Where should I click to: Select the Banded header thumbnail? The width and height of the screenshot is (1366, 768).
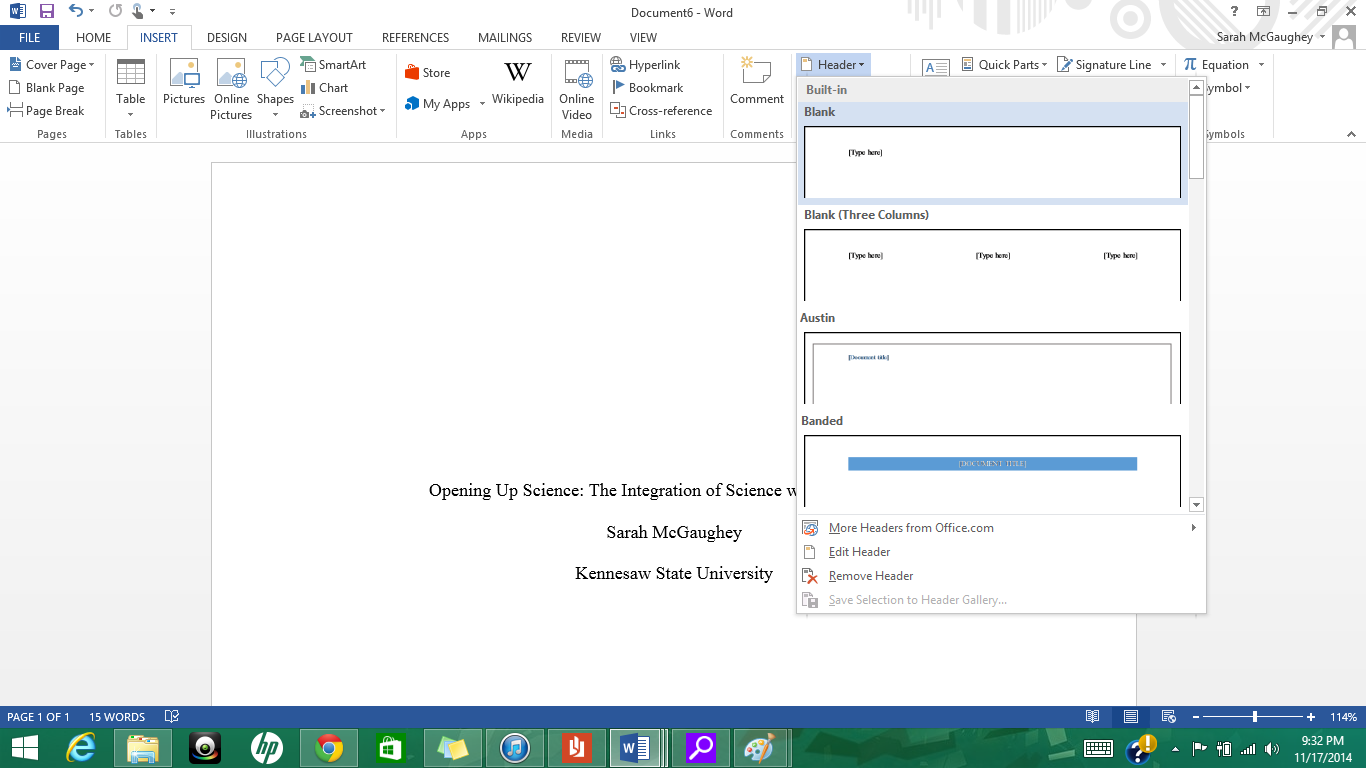tap(992, 471)
